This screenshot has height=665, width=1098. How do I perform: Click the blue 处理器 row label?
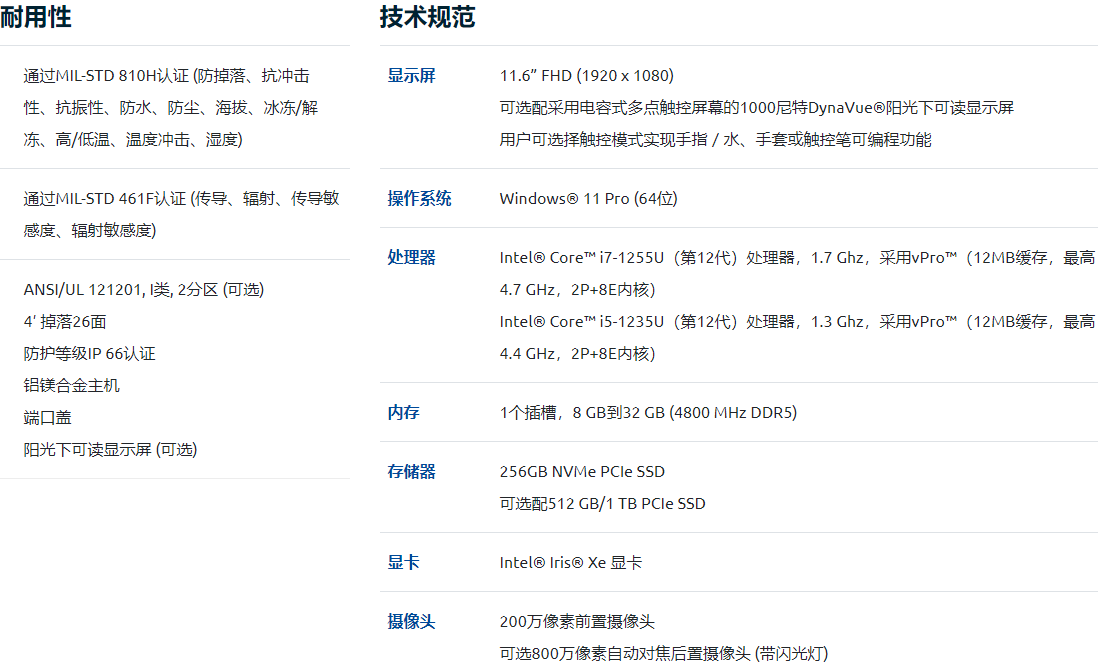click(x=412, y=258)
